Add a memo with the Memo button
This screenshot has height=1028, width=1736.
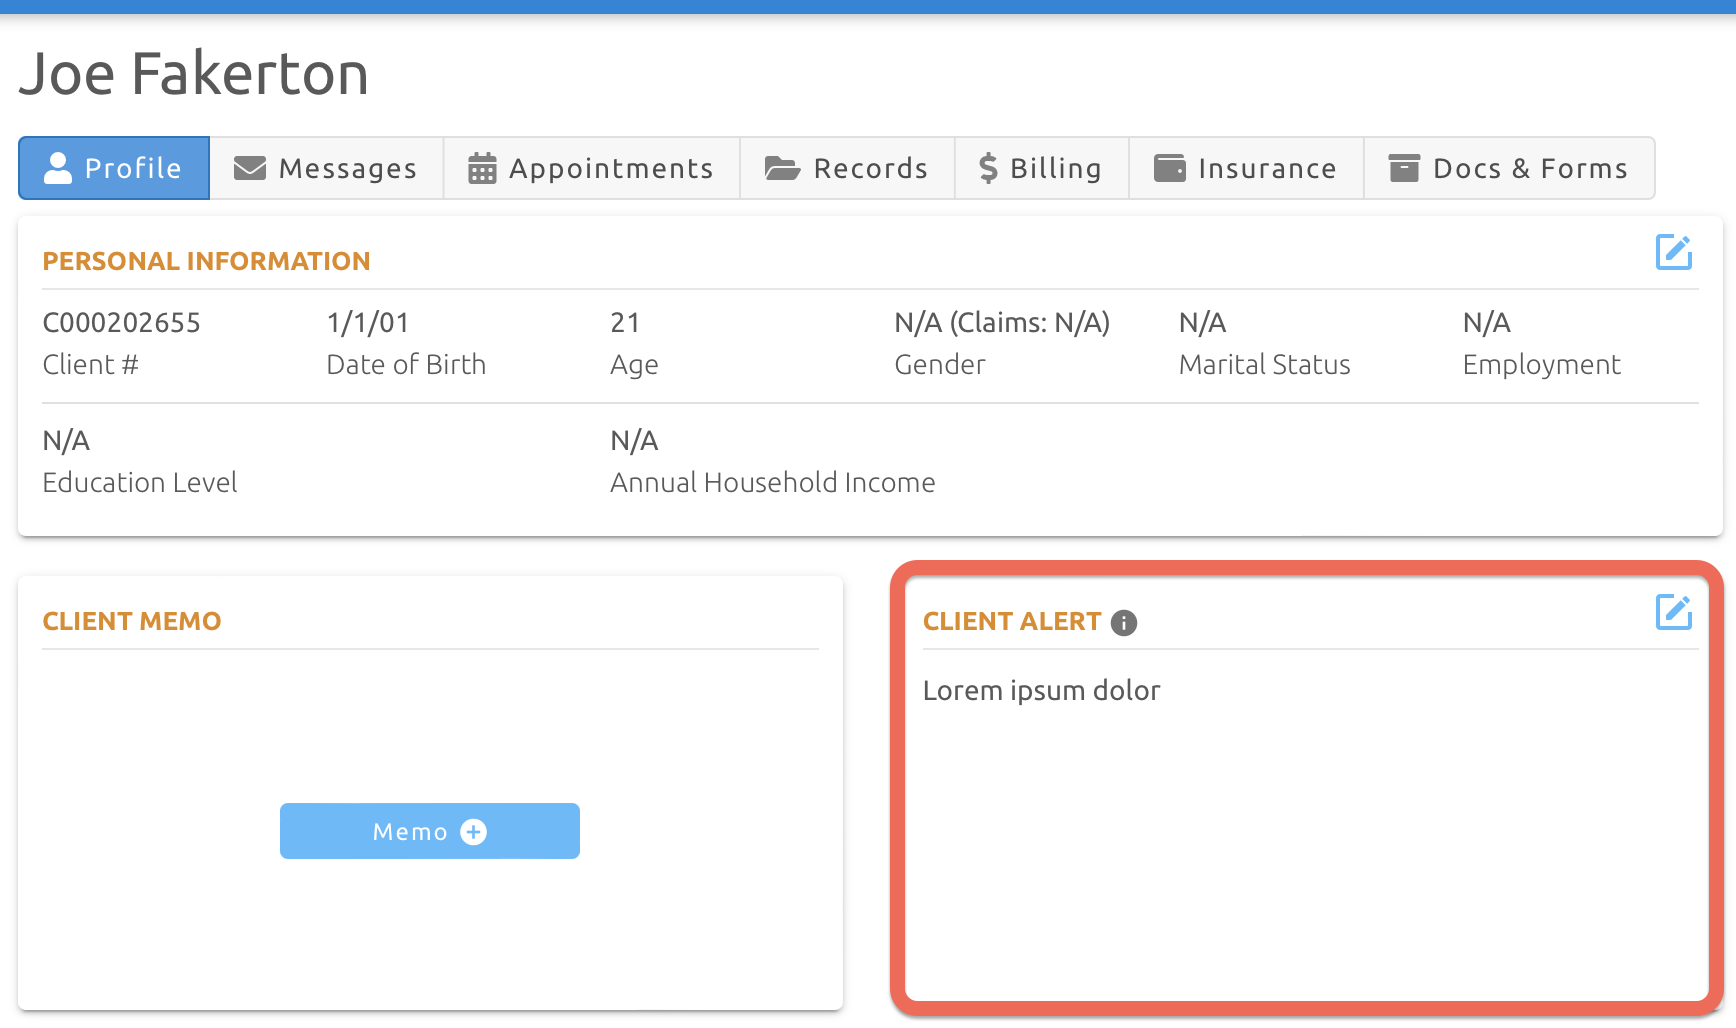[429, 831]
